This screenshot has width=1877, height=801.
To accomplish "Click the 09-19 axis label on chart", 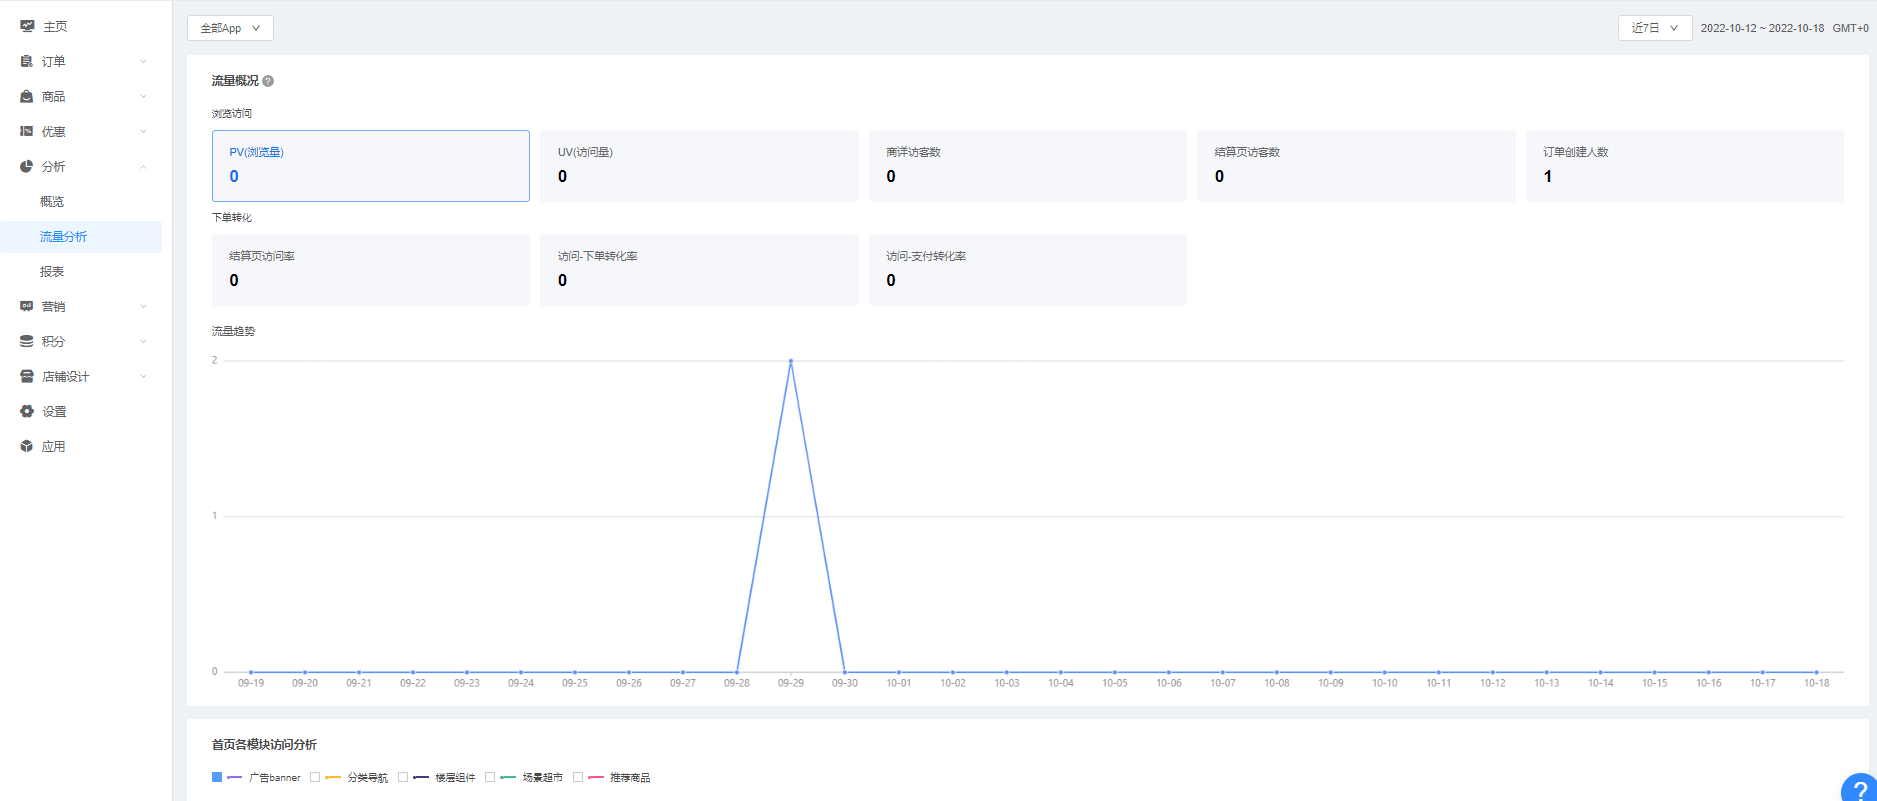I will (251, 683).
